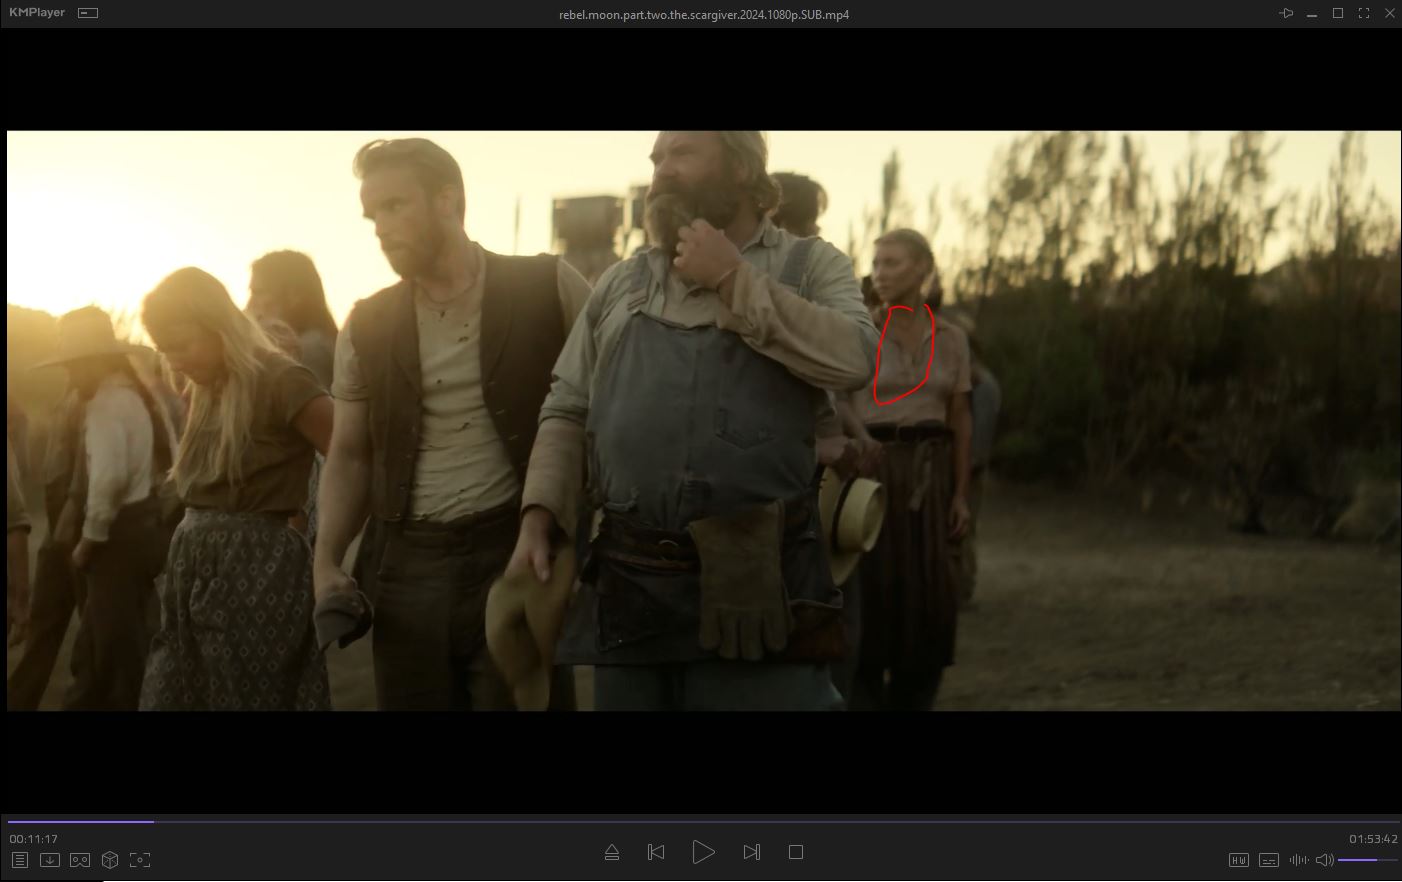Mute the speaker volume
Screen dimensions: 1402x882
(x=1324, y=860)
